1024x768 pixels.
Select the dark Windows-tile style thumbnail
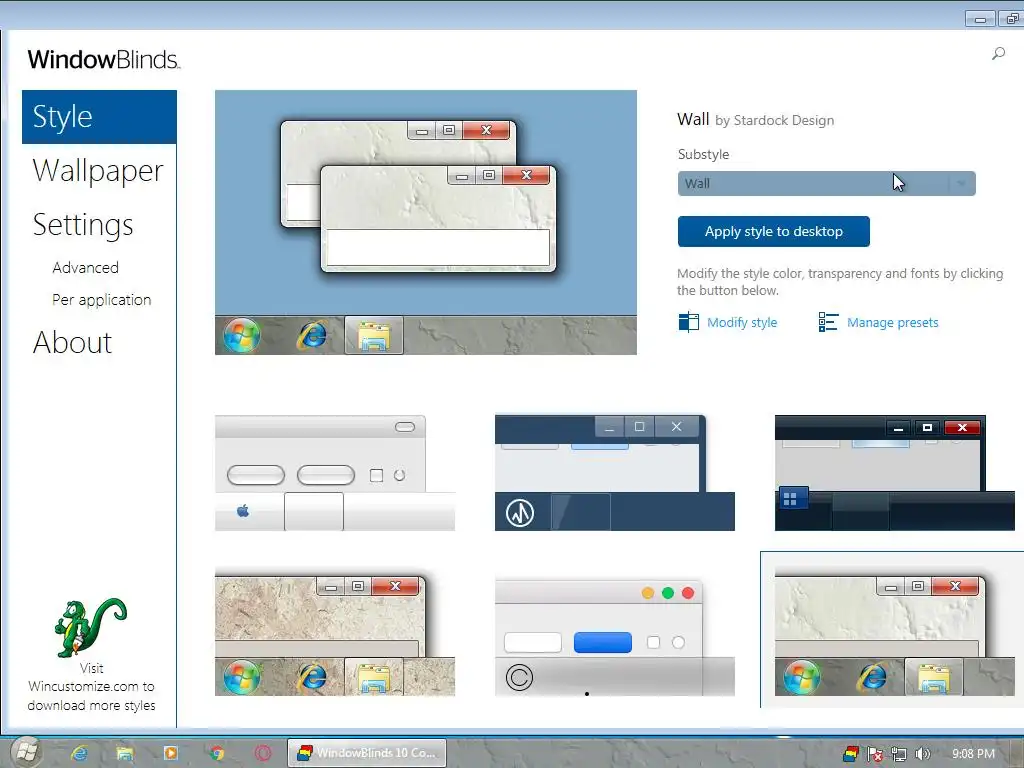895,473
